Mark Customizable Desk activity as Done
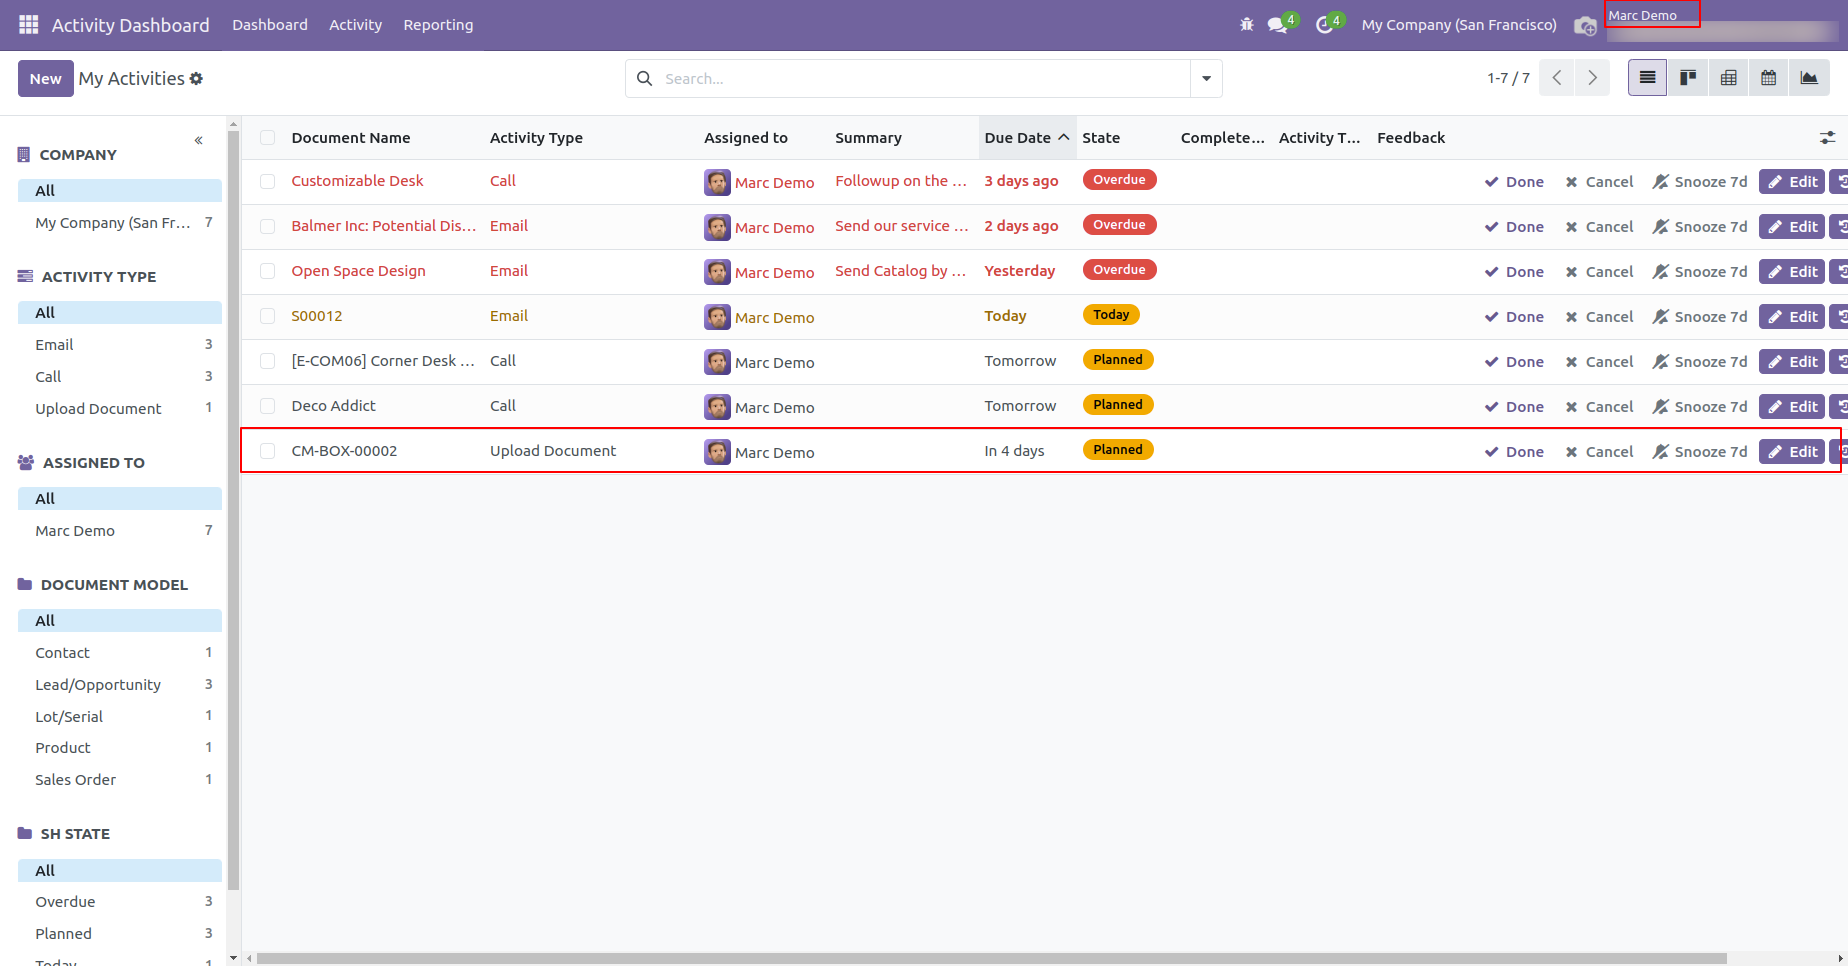The height and width of the screenshot is (966, 1848). [x=1514, y=182]
